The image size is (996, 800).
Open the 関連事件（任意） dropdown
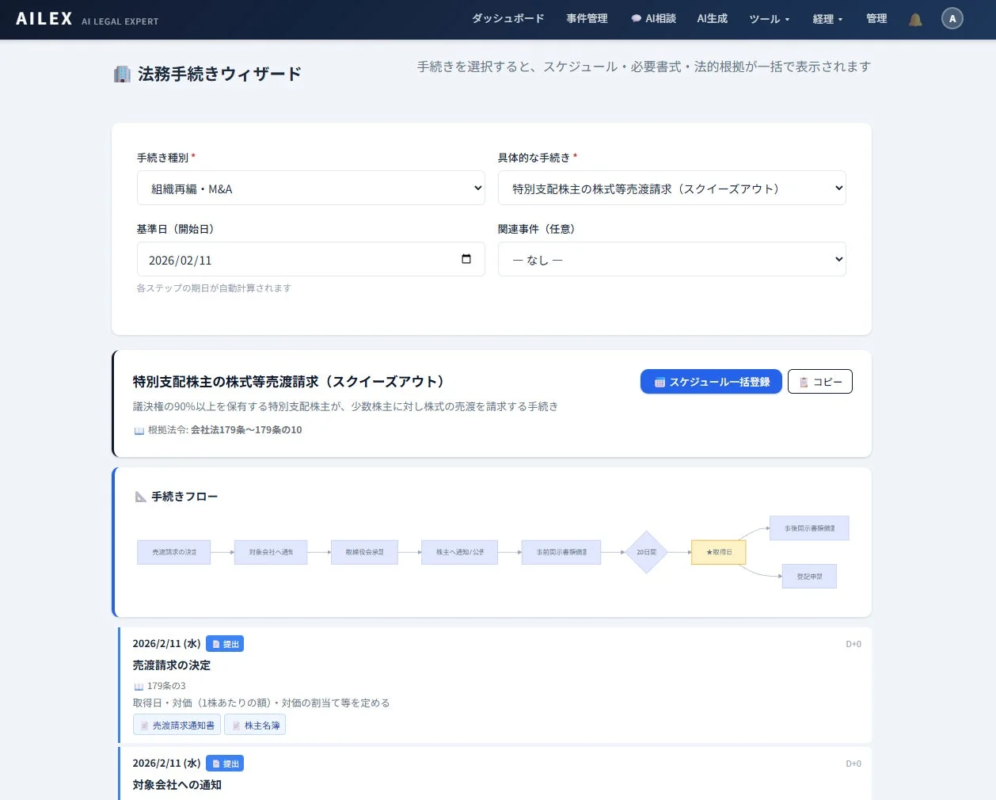671,258
